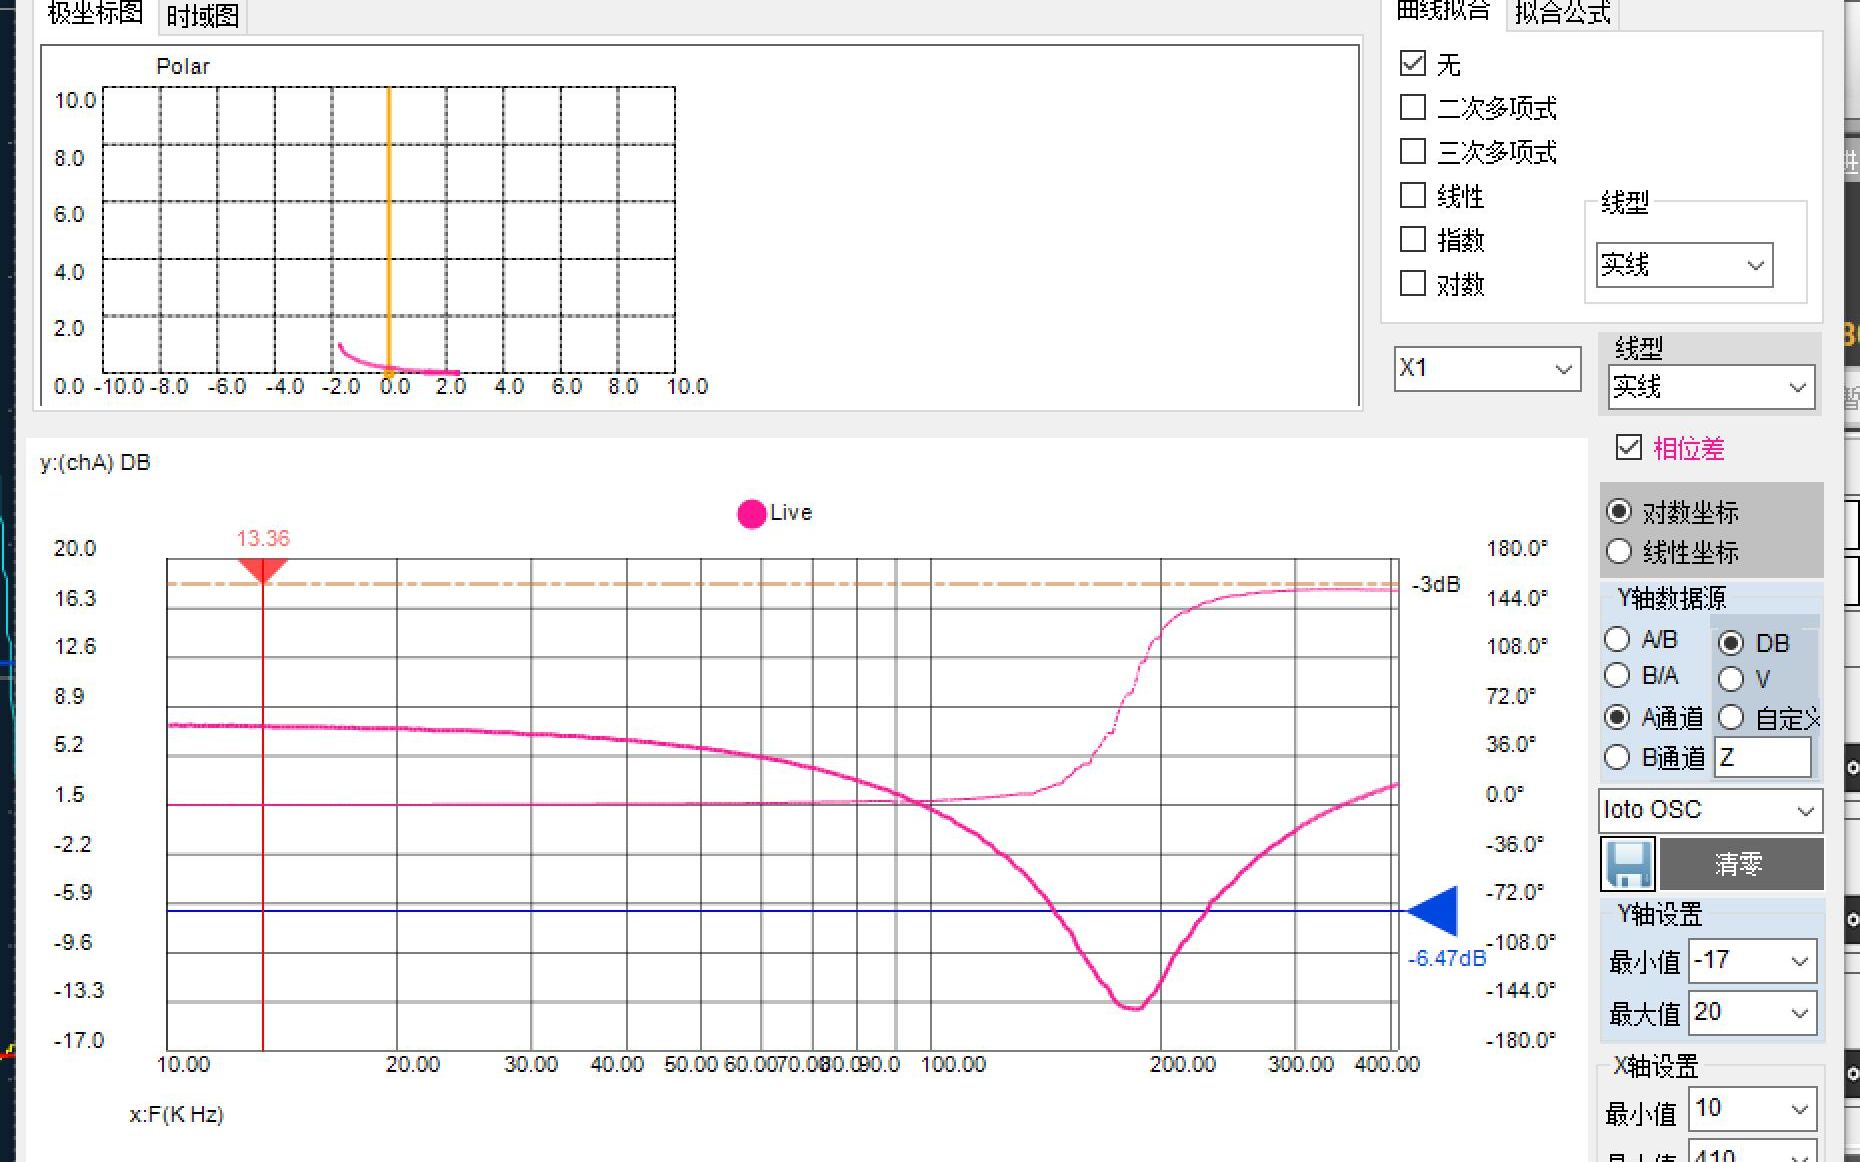This screenshot has height=1162, width=1860.
Task: Choose the 自定义 custom radio button
Action: click(x=1731, y=717)
